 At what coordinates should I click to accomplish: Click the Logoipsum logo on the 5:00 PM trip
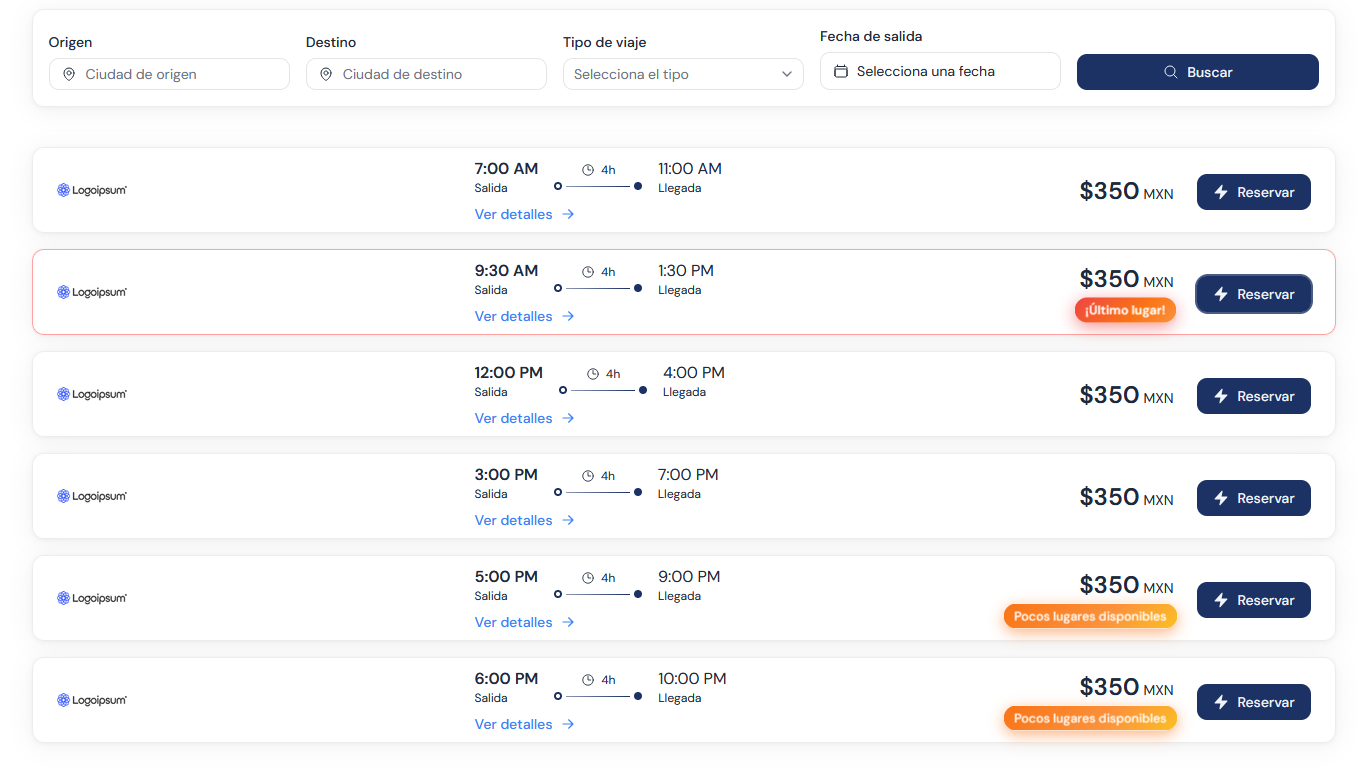click(x=92, y=598)
